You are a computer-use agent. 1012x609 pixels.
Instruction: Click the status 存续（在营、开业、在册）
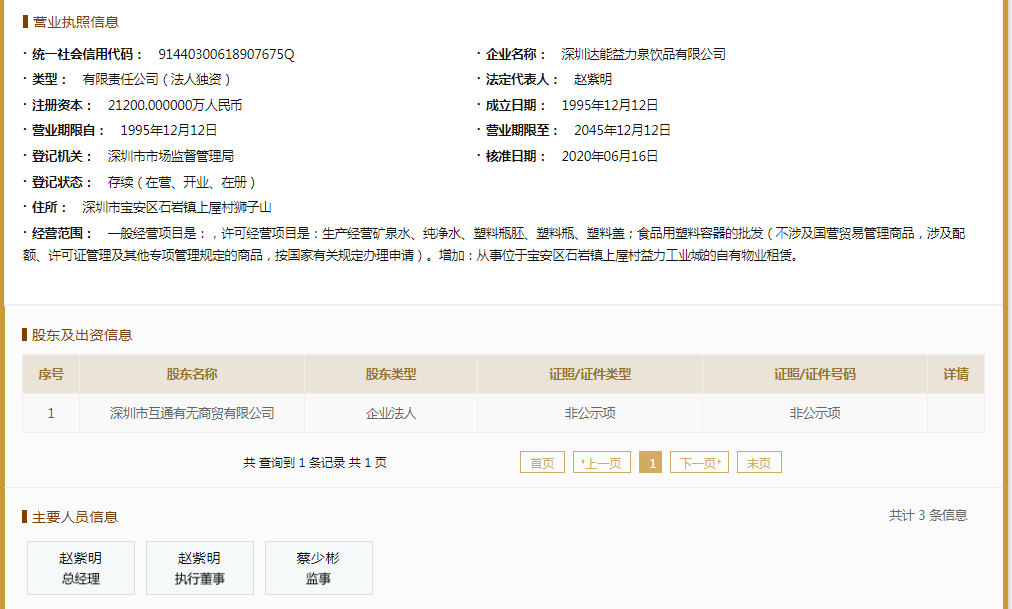(x=183, y=182)
